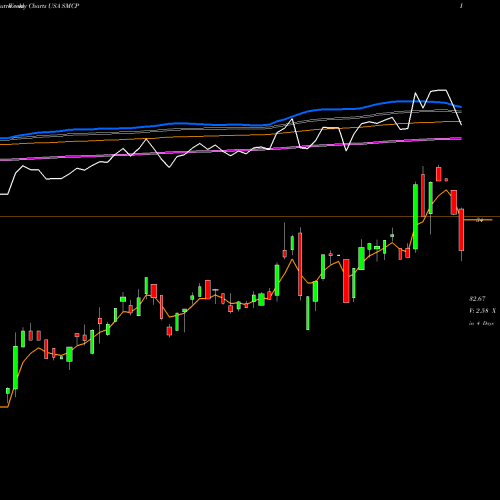Click the 'V: 2.58' volume text
Screen dimensions: 500x500
point(479,311)
